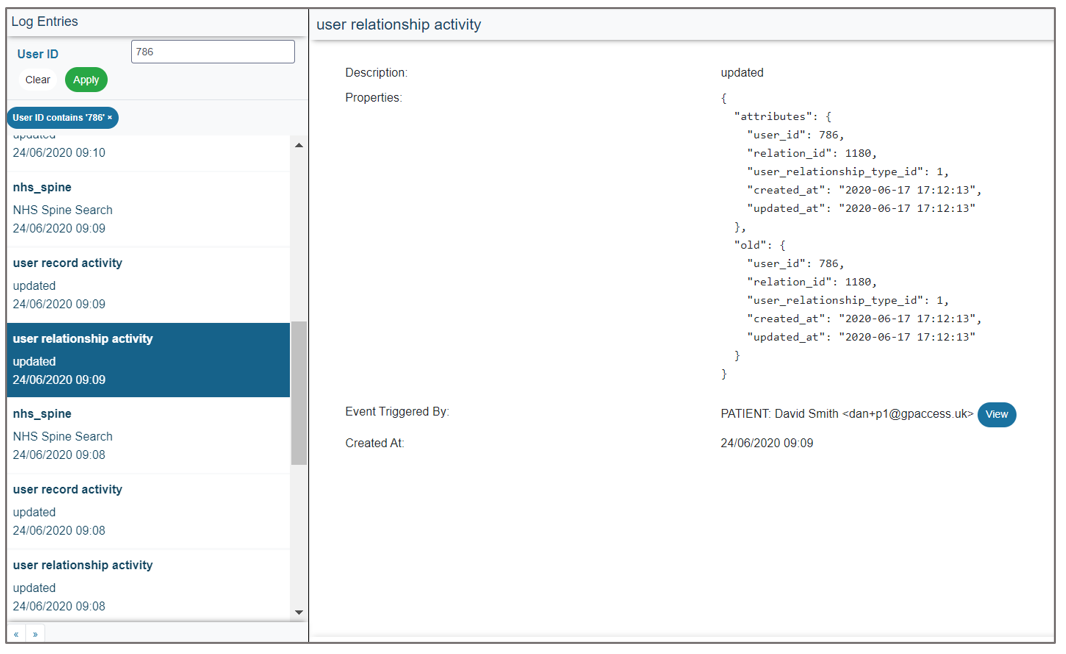Click the scroll down arrow in log list

click(x=298, y=612)
